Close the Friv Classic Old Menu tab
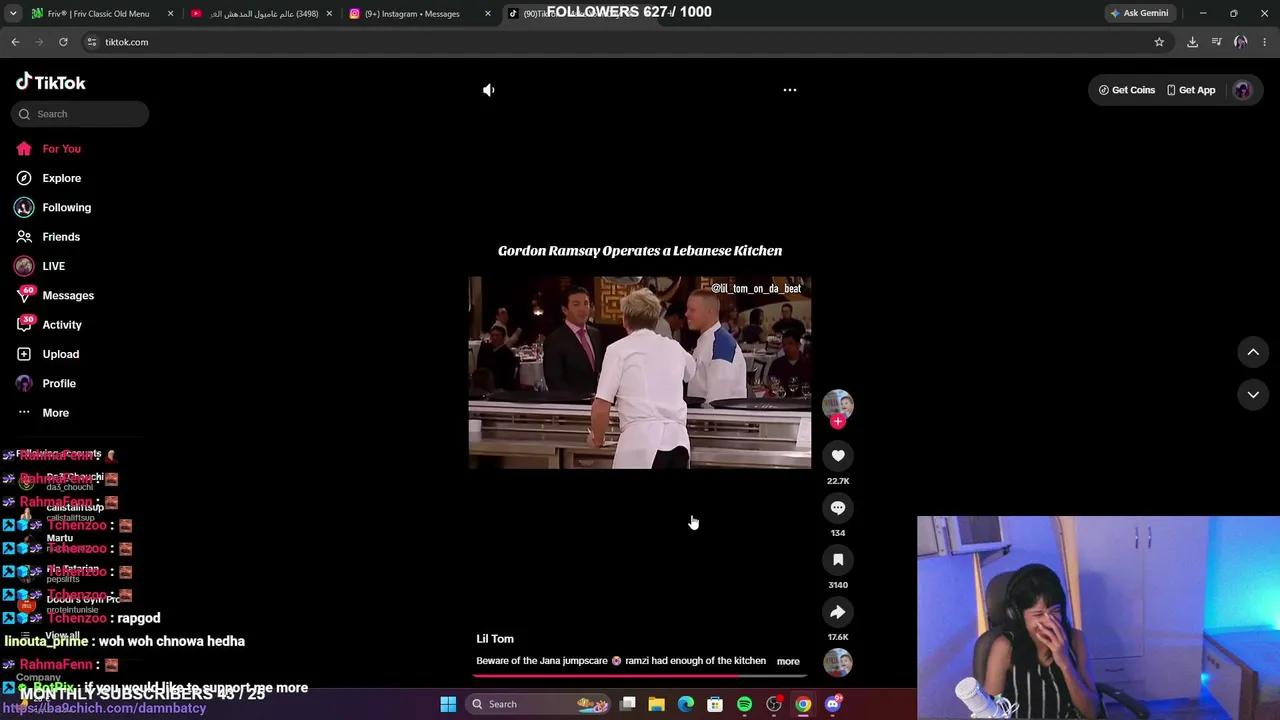 coord(171,14)
